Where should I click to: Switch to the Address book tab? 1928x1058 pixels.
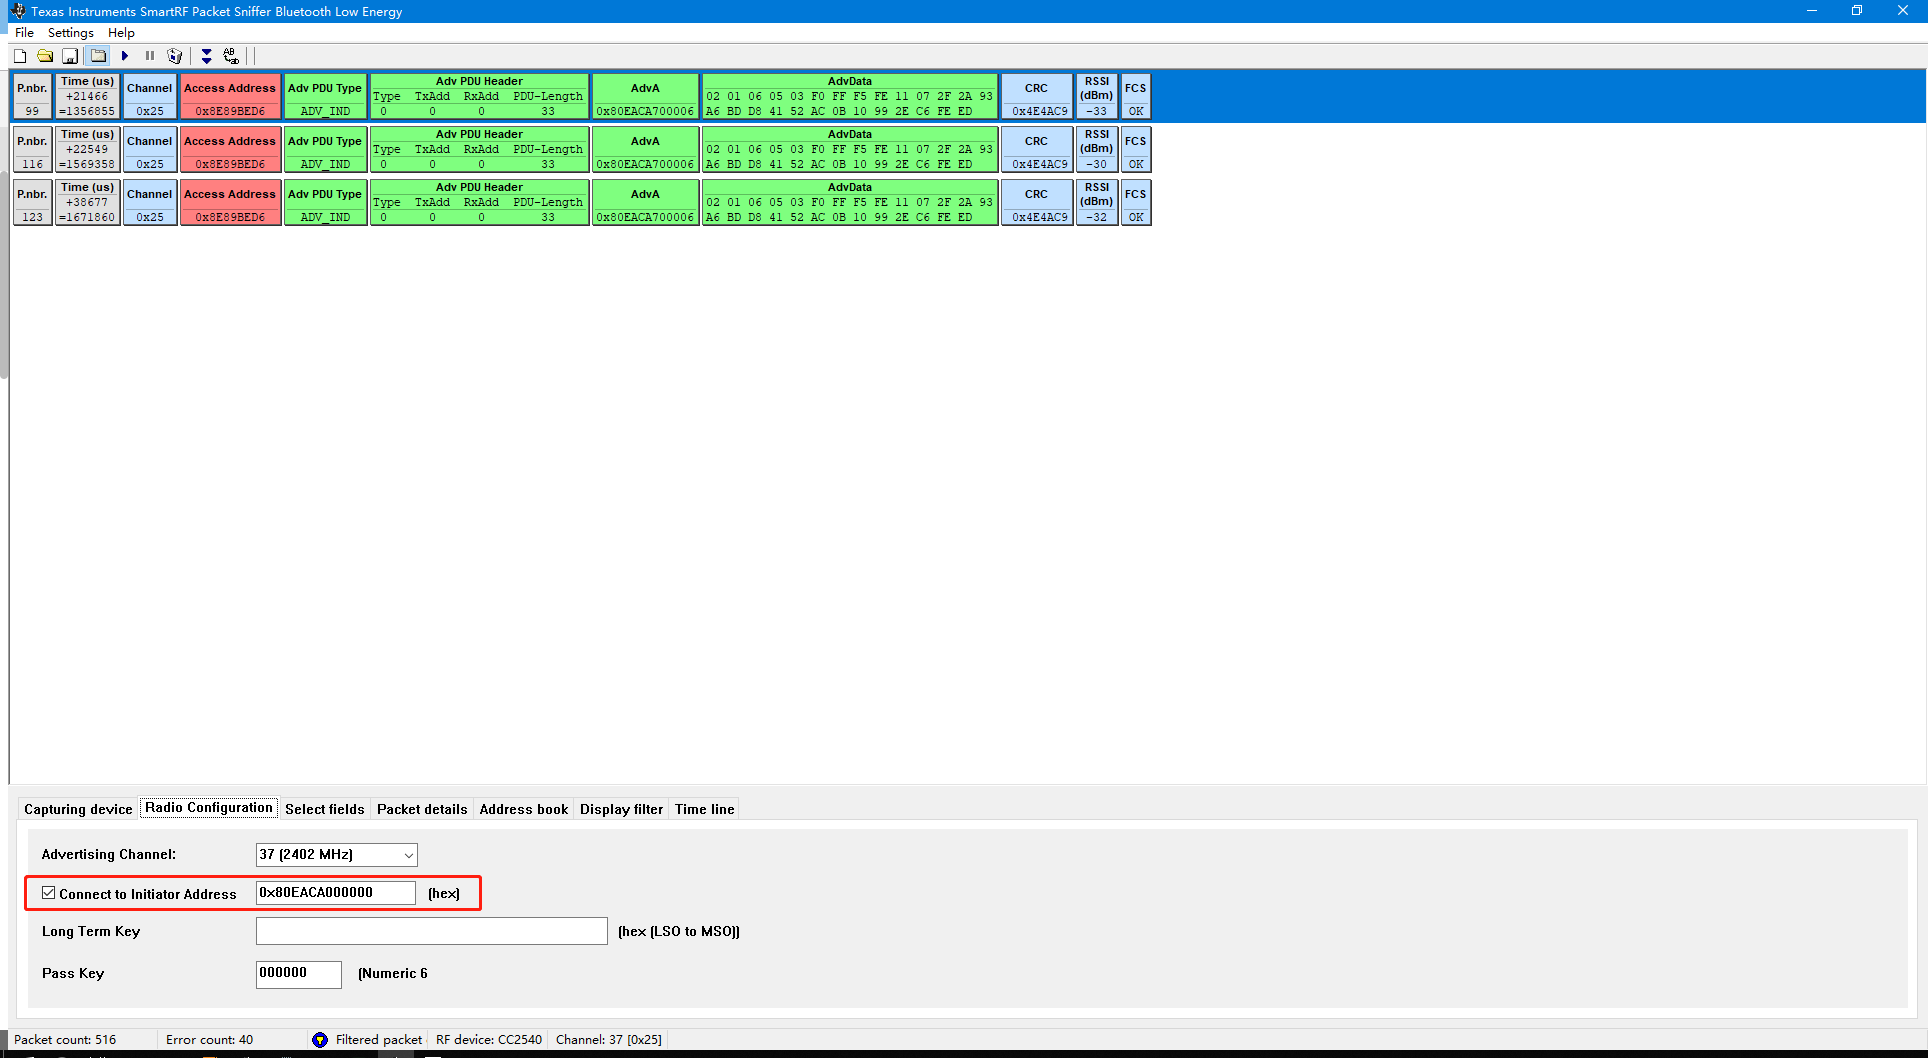(523, 808)
